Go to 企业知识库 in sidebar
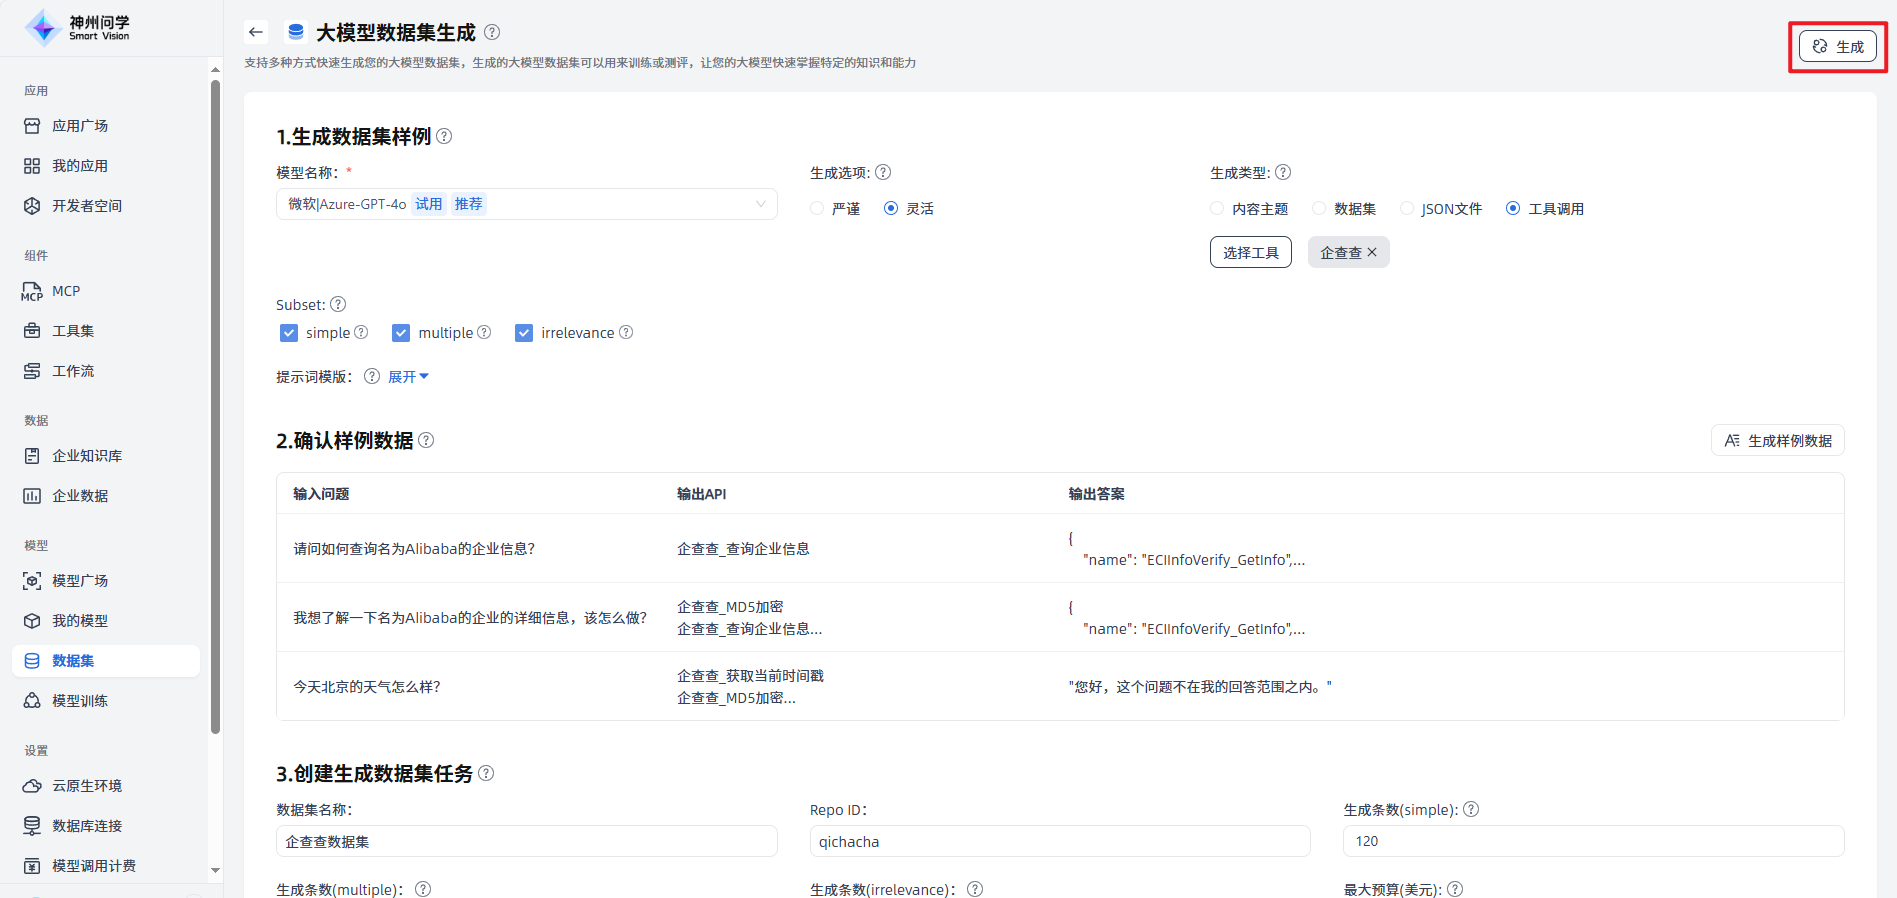The width and height of the screenshot is (1897, 898). click(x=87, y=456)
